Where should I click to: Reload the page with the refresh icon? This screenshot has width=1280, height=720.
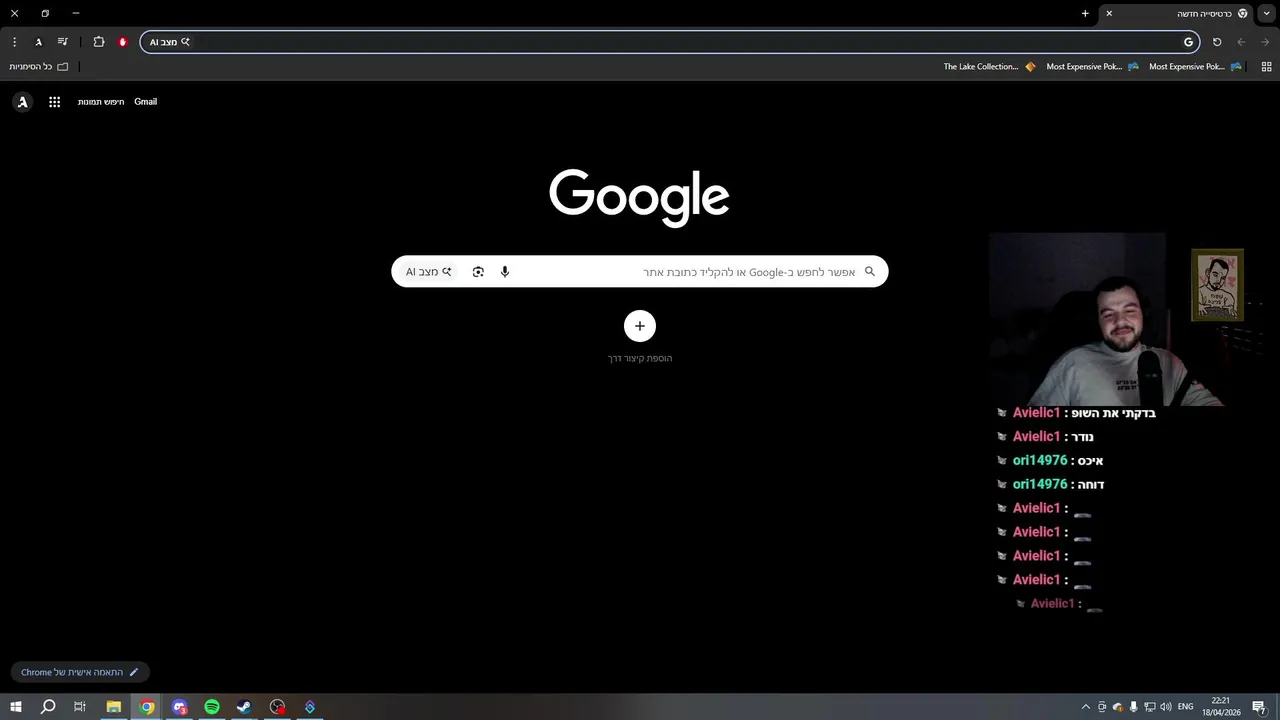point(1217,42)
